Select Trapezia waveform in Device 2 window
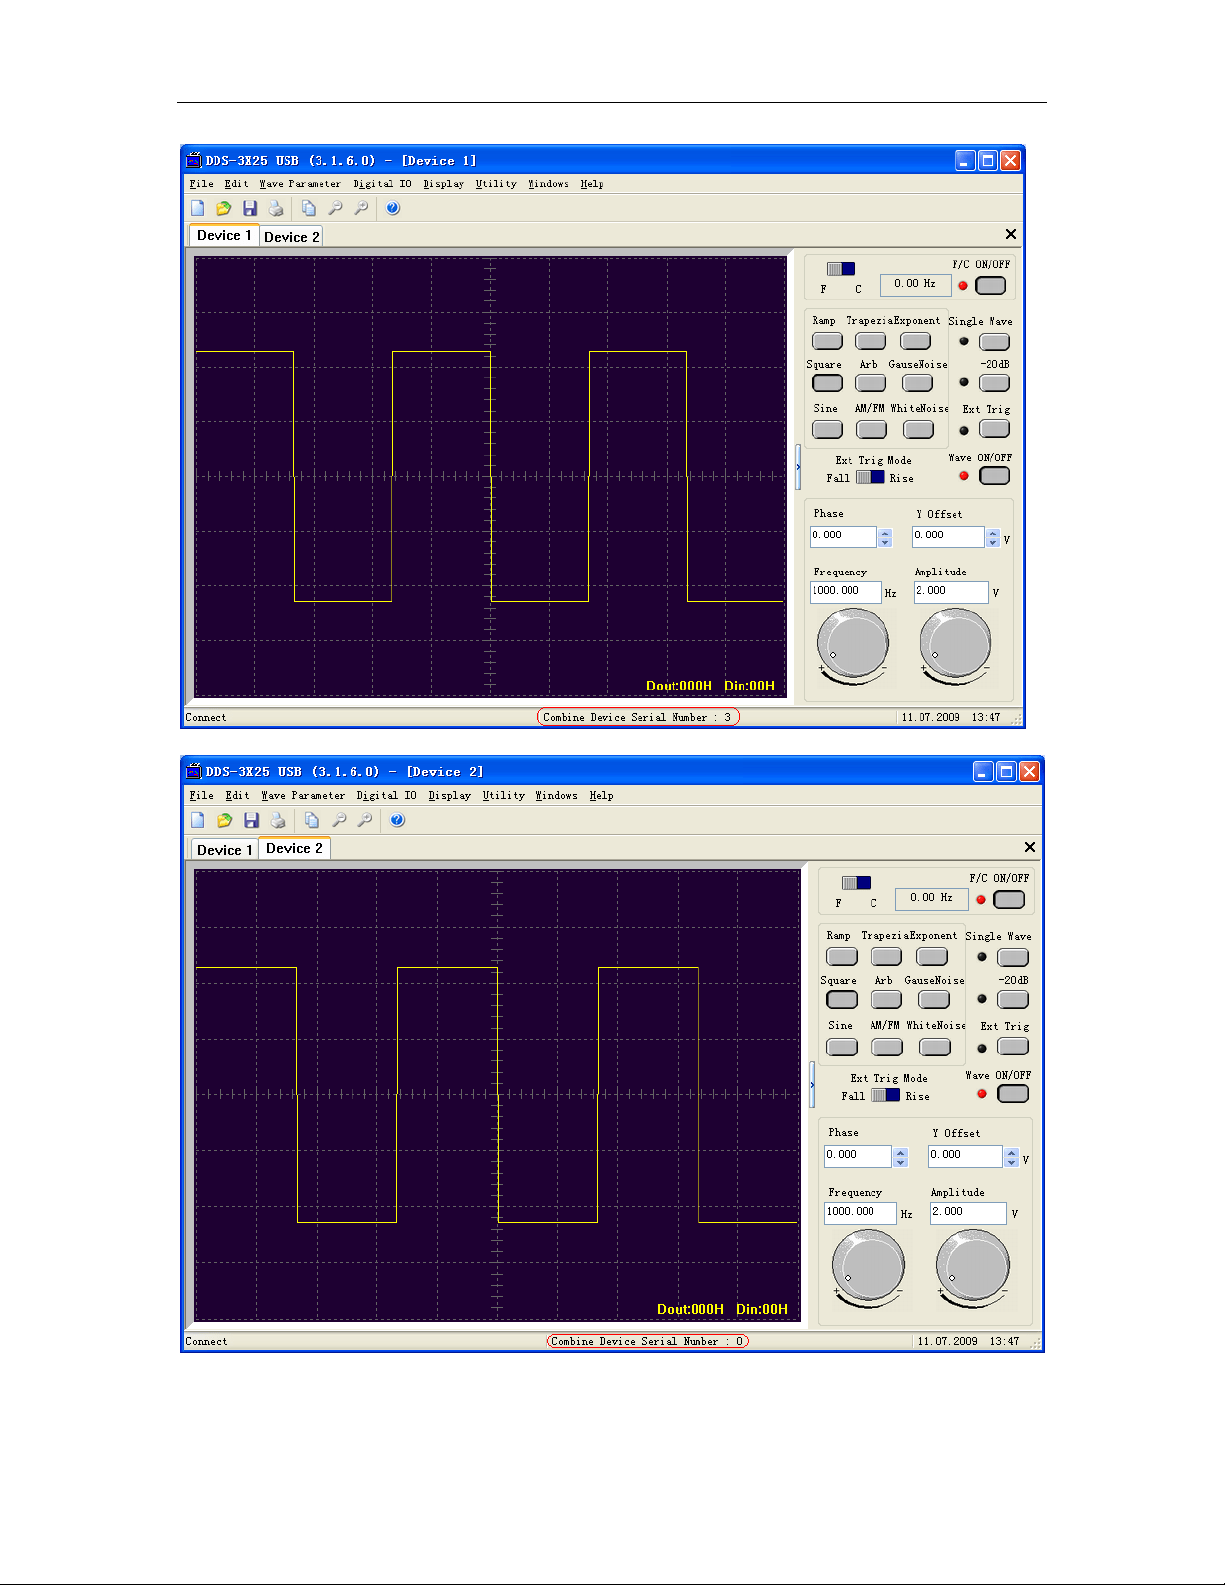The height and width of the screenshot is (1585, 1225). point(886,957)
